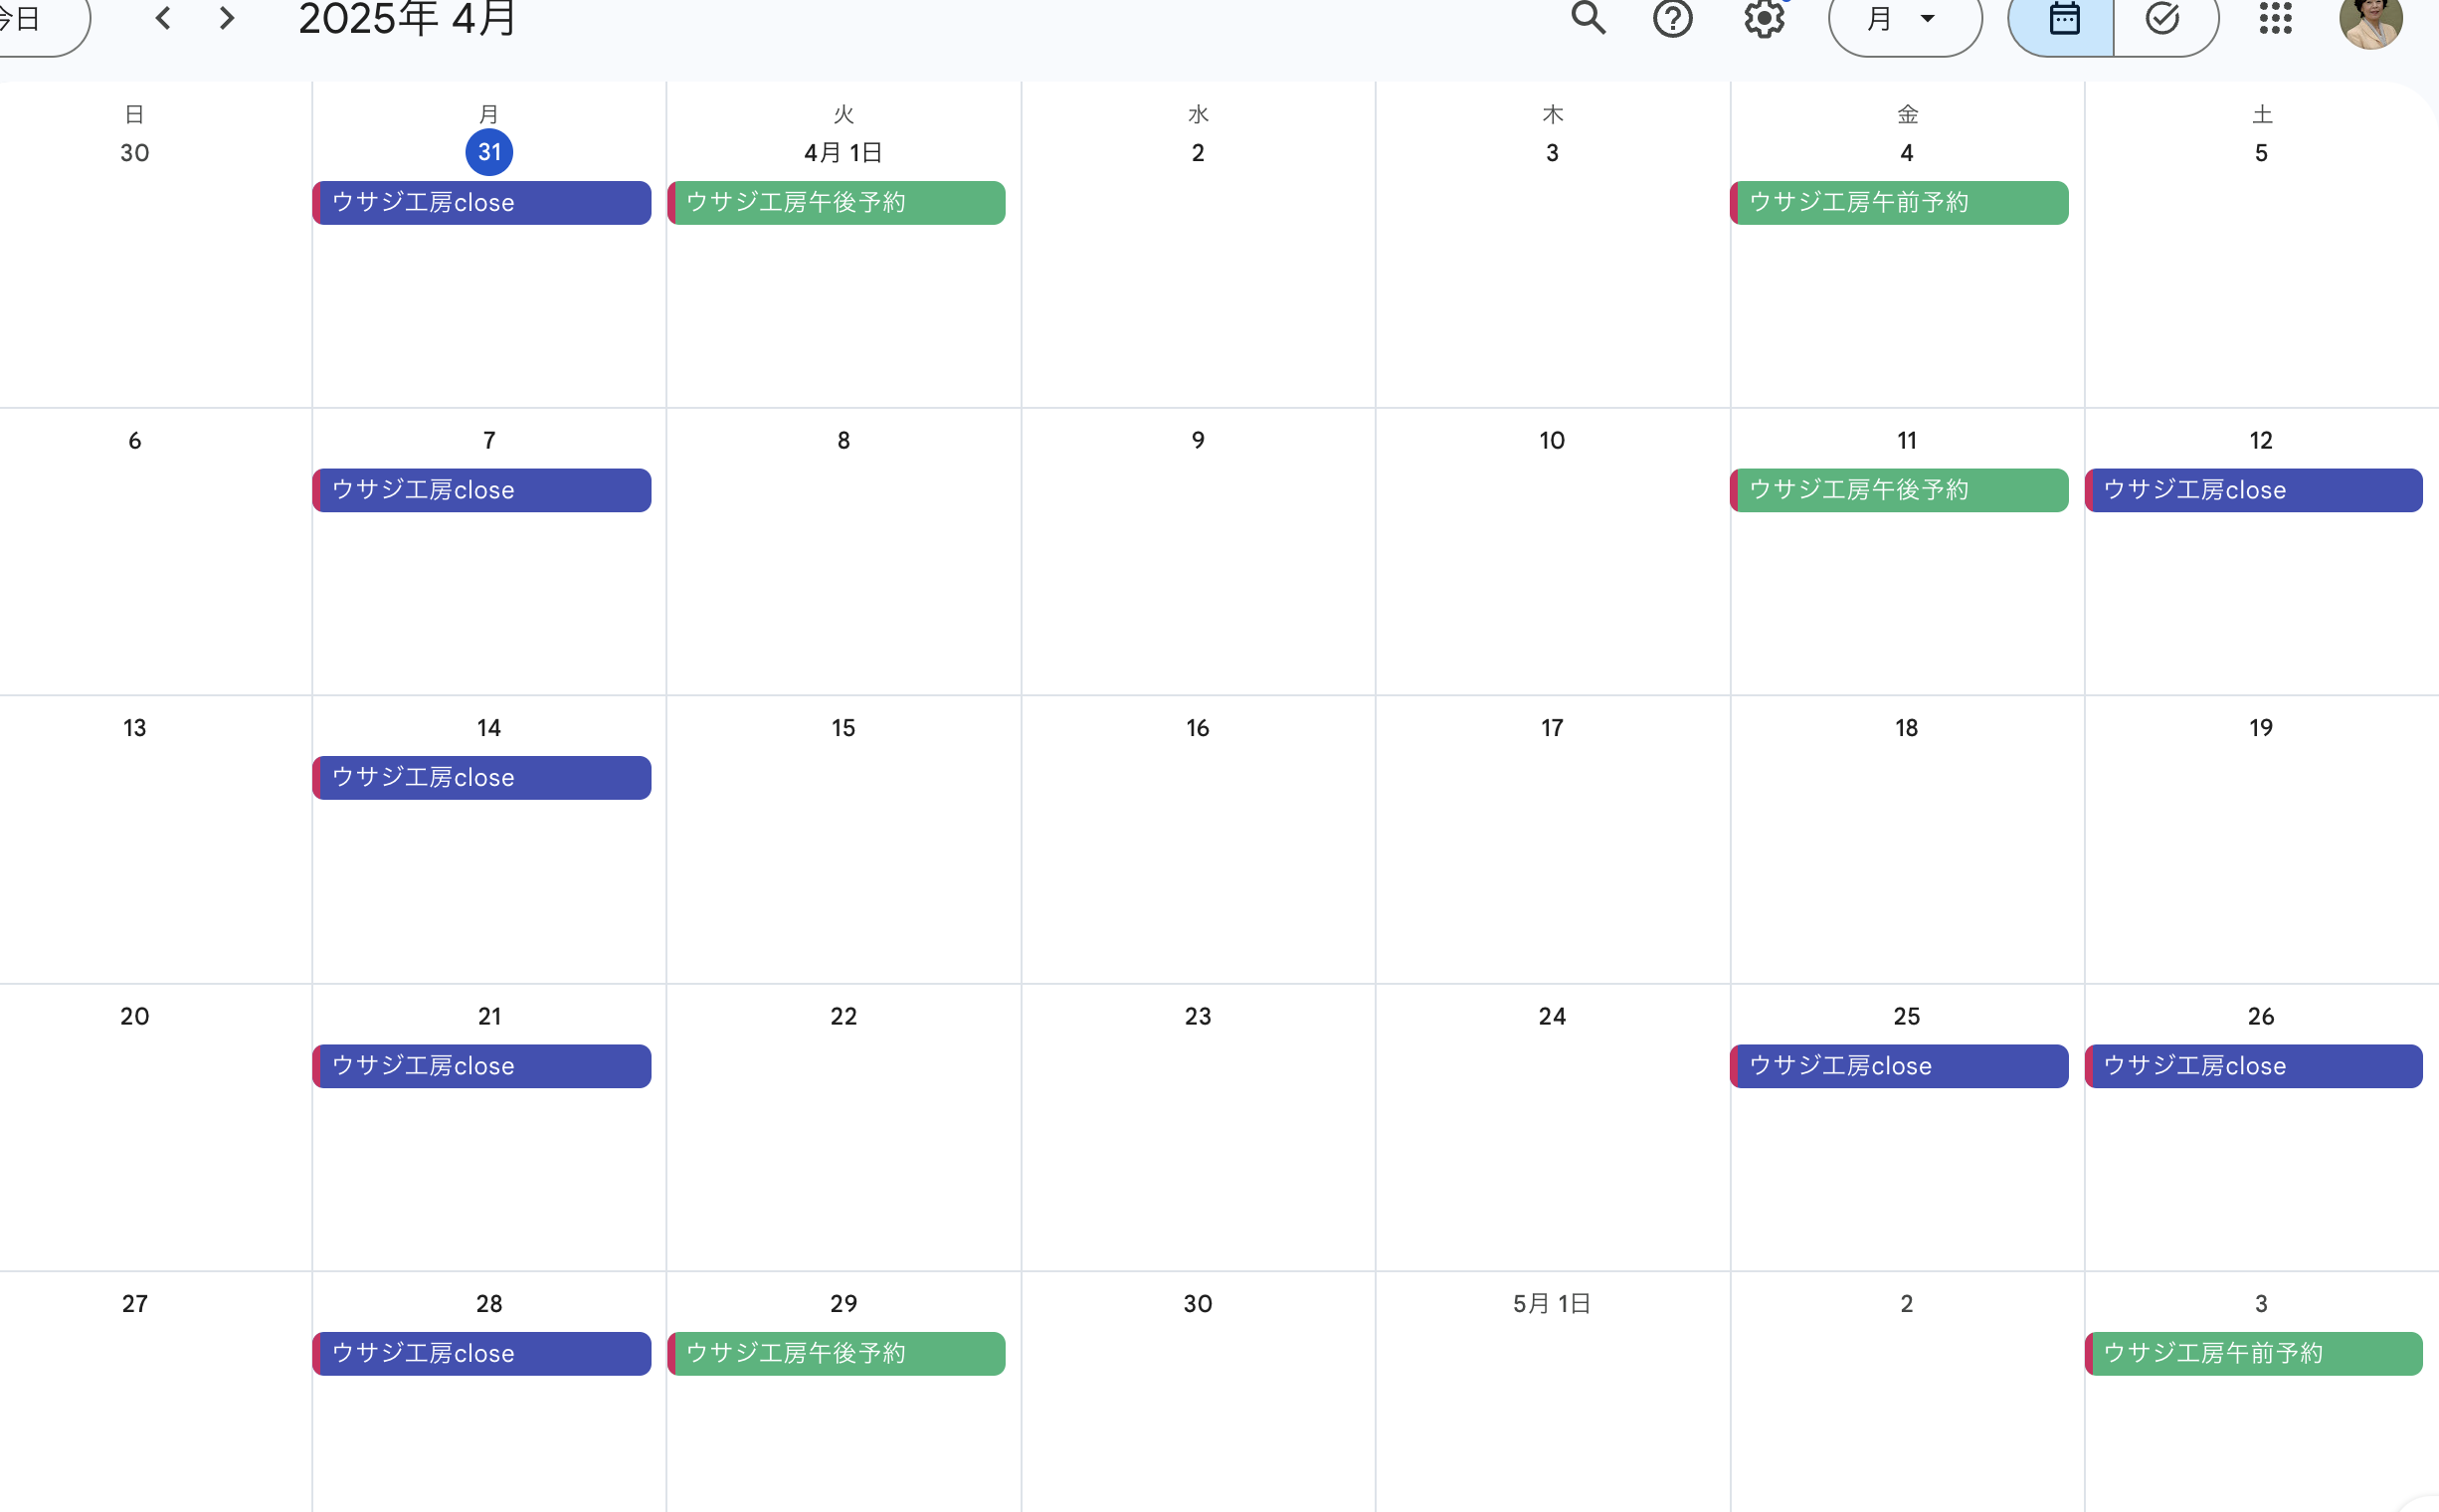Open ウサジ工房午後予約 event on the 29th

pos(836,1353)
